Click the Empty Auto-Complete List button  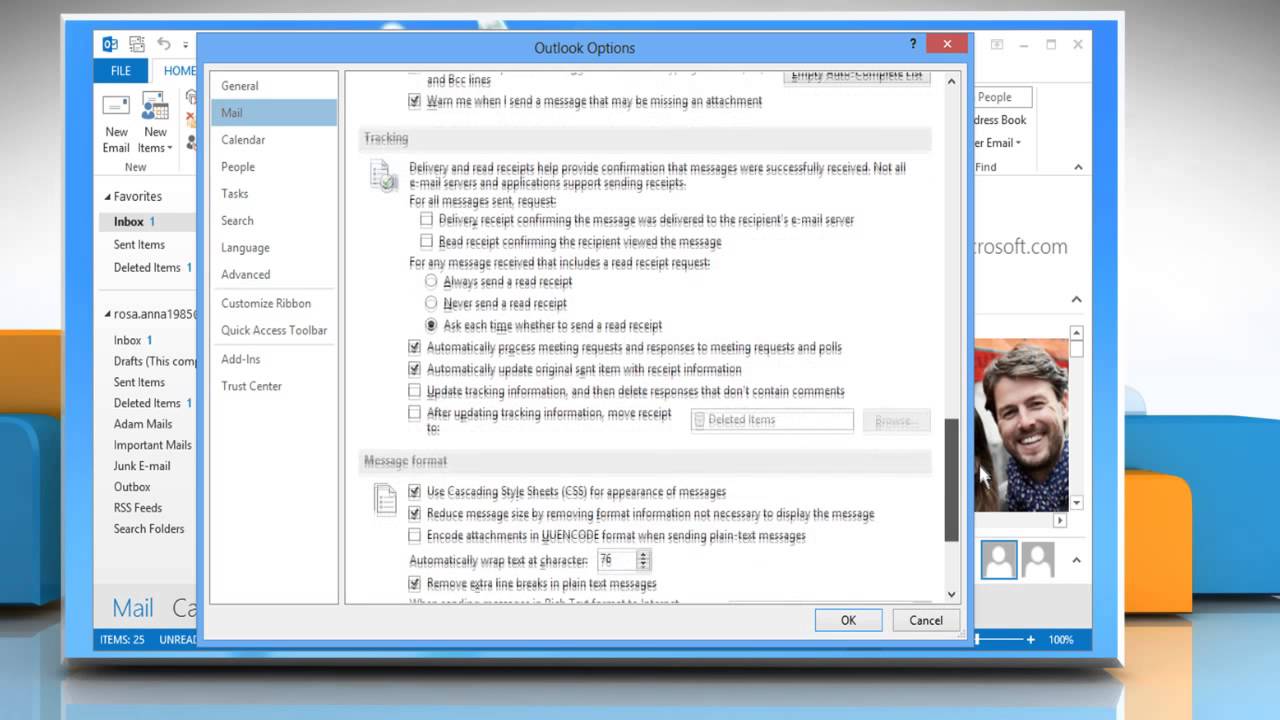click(x=857, y=77)
